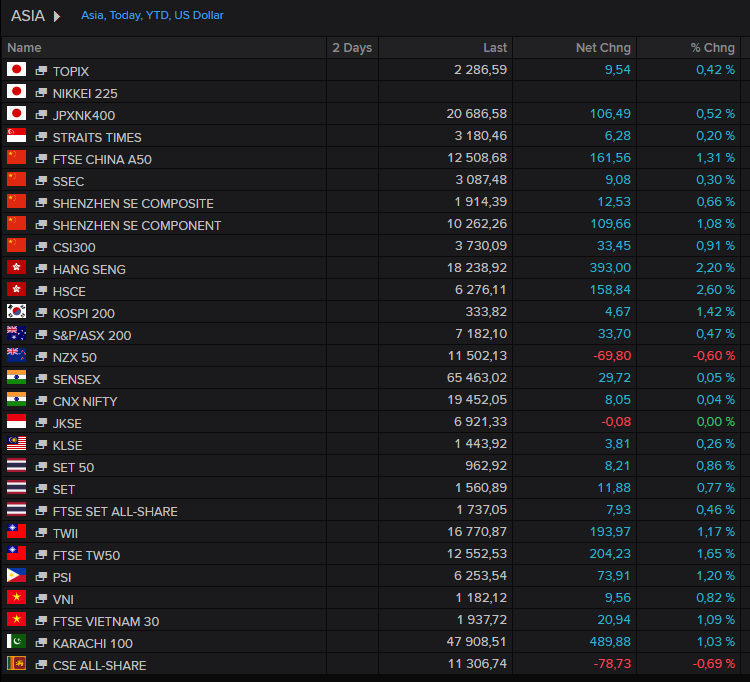The height and width of the screenshot is (682, 750).
Task: Click the pop-out icon beside HANG SENG
Action: point(41,269)
